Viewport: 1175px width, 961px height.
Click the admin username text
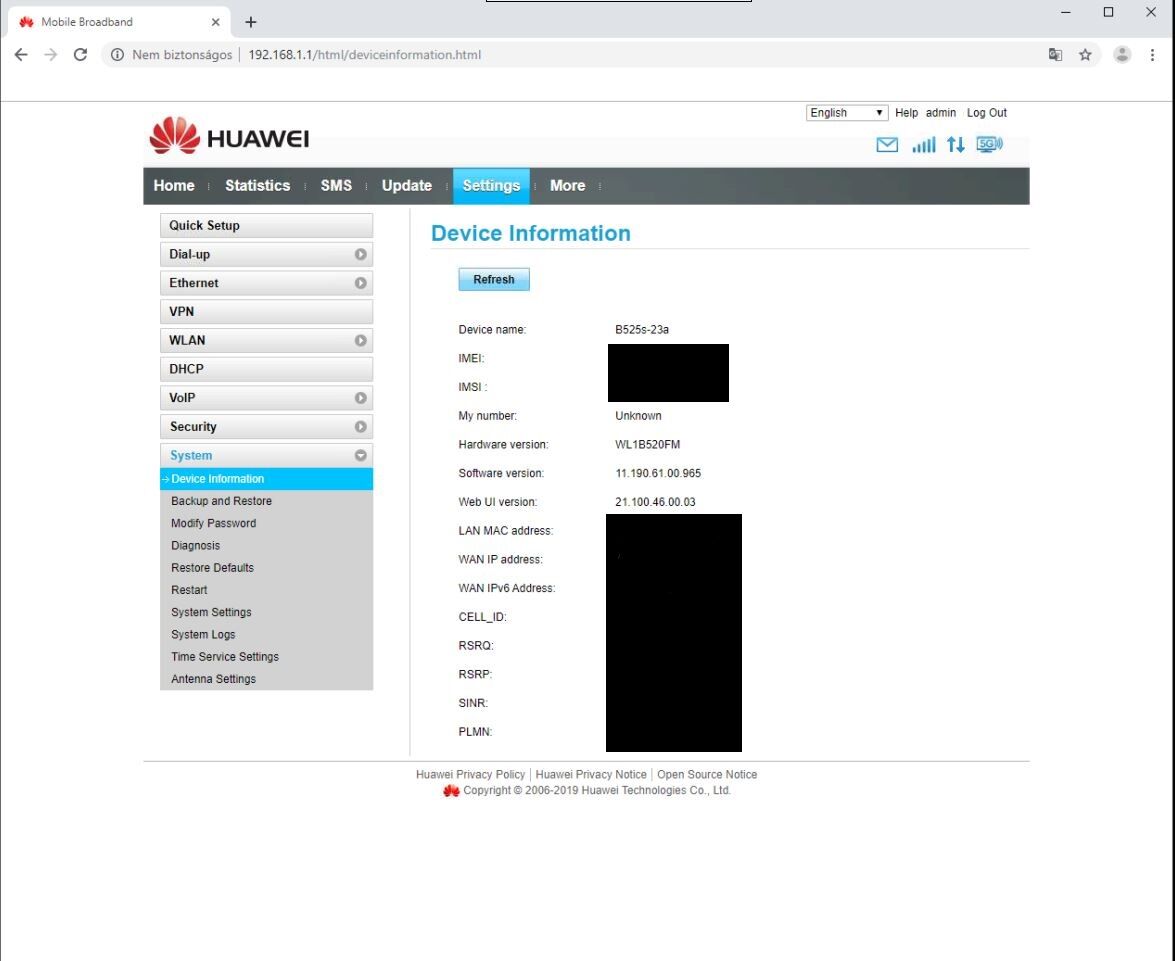[940, 112]
